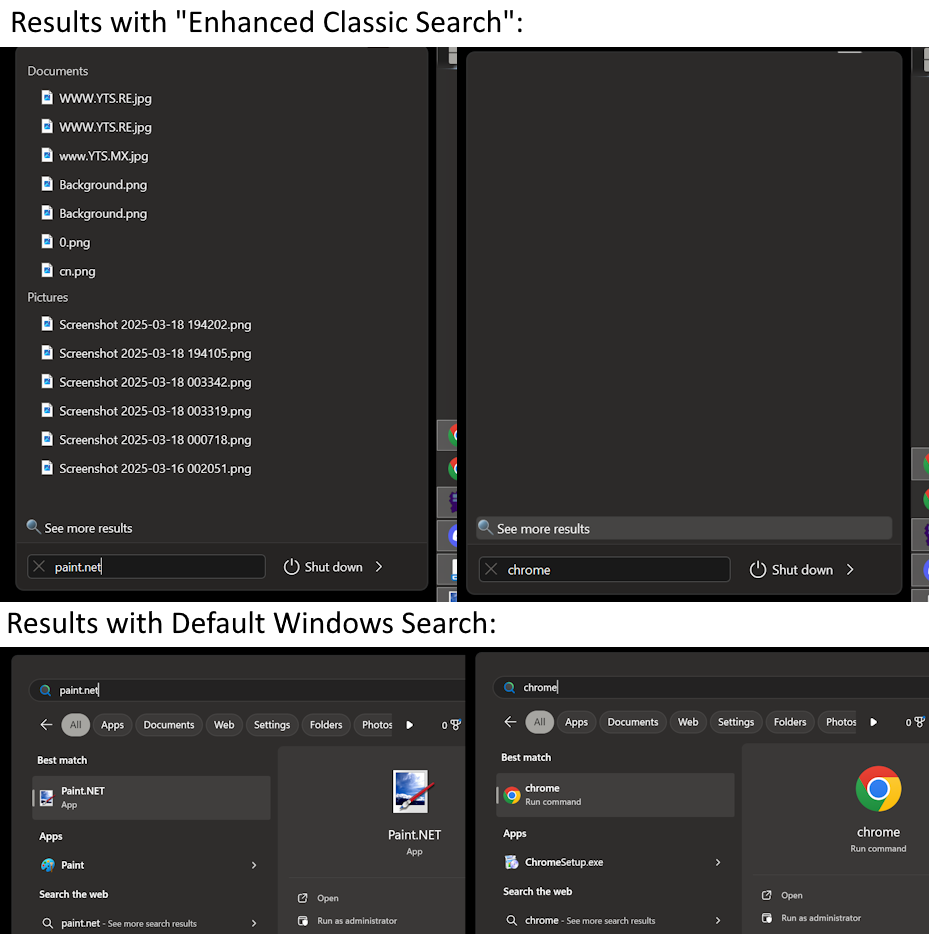
Task: Click the power icon beside the left Shut down
Action: click(291, 566)
